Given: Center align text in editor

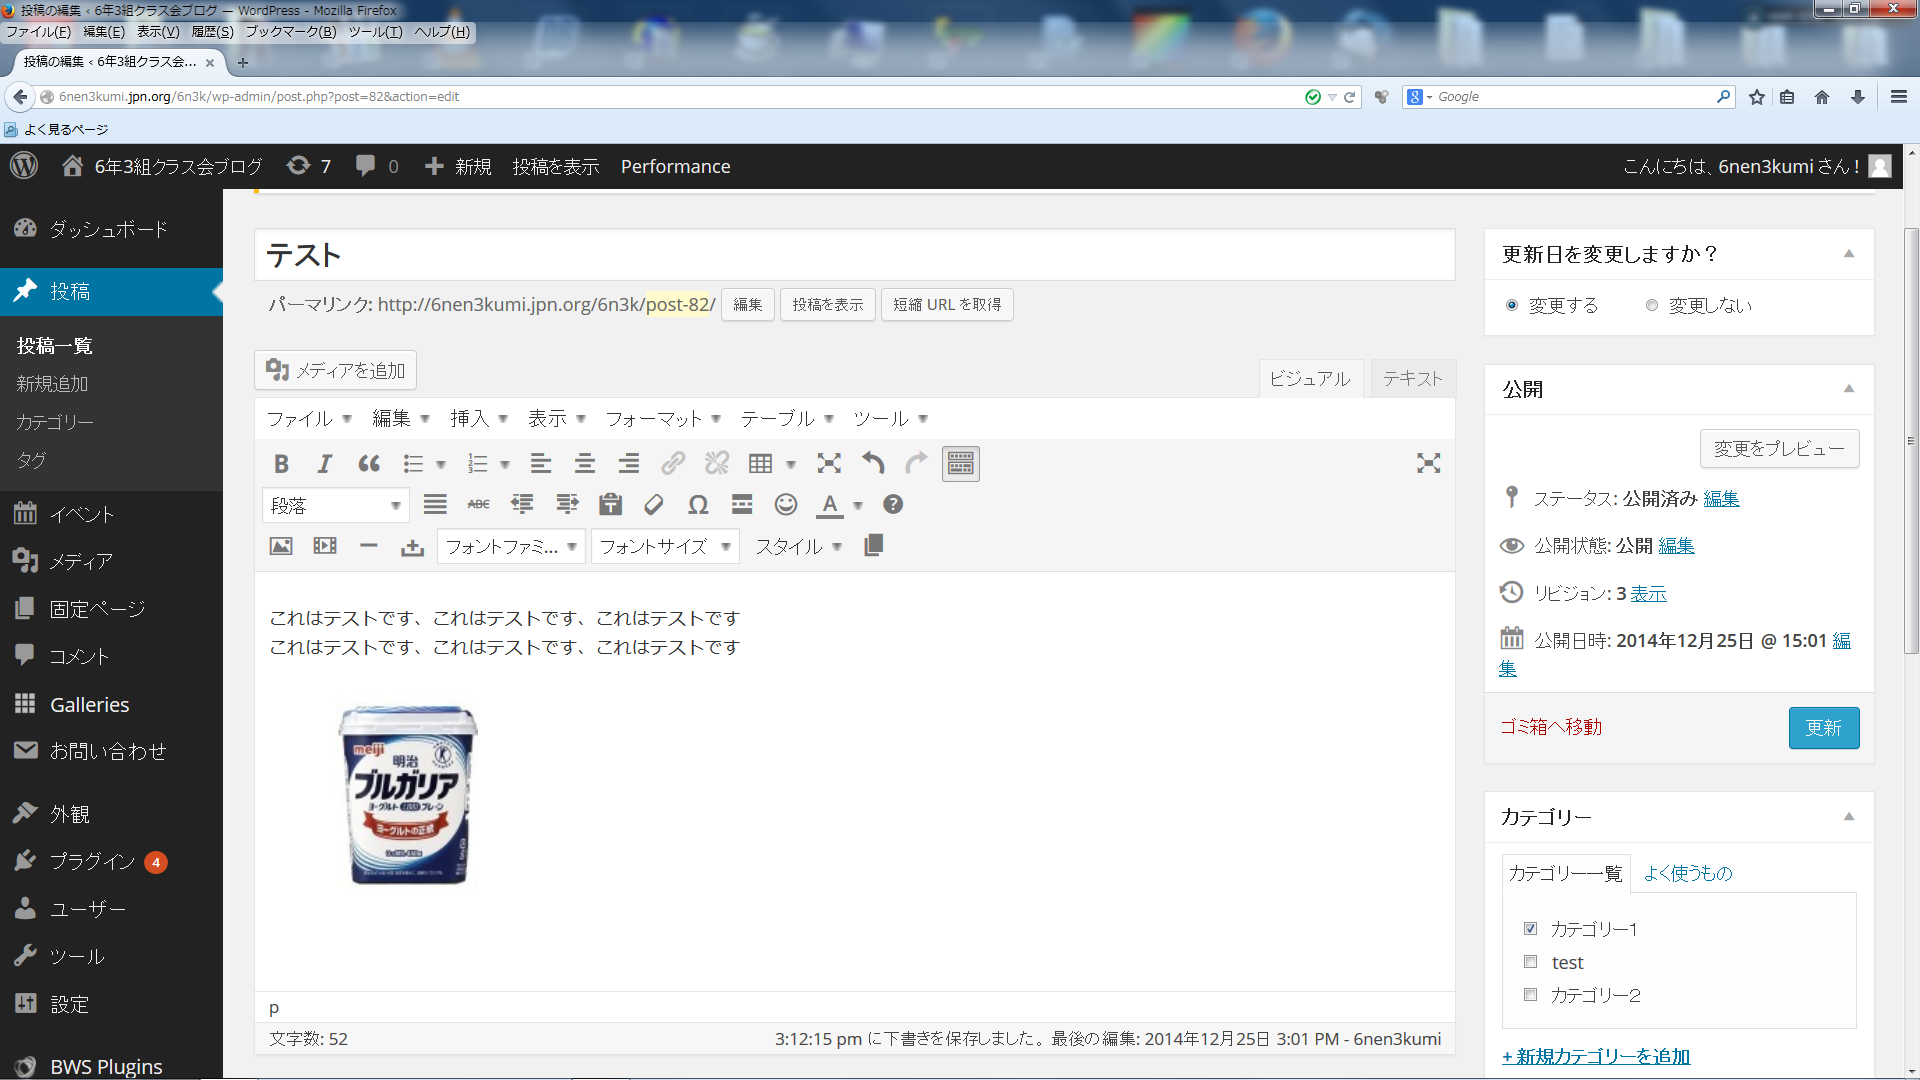Looking at the screenshot, I should tap(585, 463).
